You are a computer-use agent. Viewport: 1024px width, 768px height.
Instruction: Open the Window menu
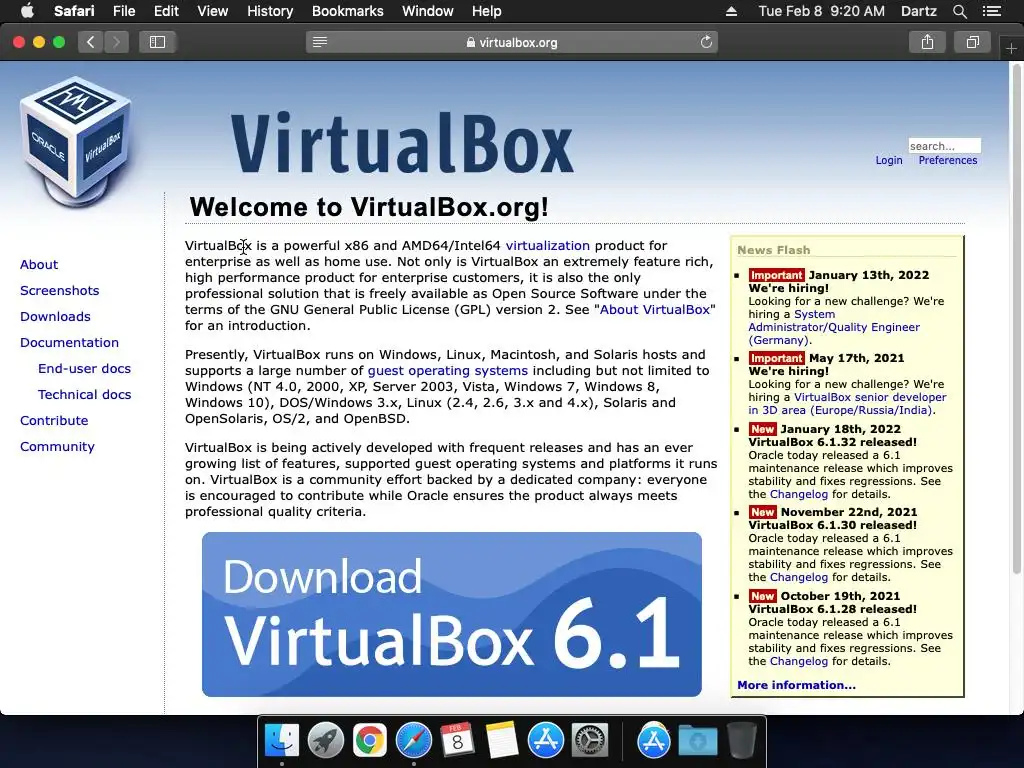(428, 11)
